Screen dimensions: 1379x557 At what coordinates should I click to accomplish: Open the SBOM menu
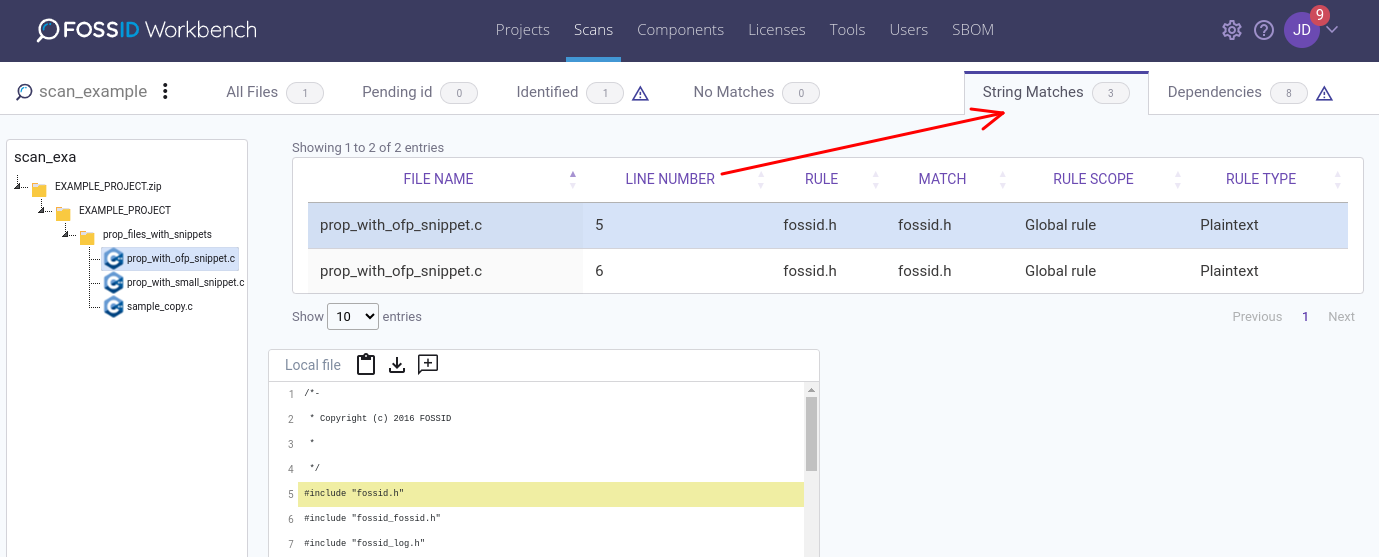(x=973, y=30)
